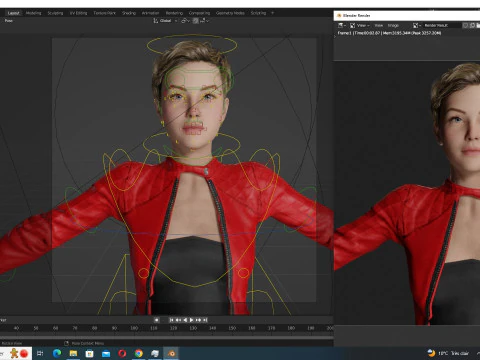Jump to next keyframe in timeline

pos(199,320)
